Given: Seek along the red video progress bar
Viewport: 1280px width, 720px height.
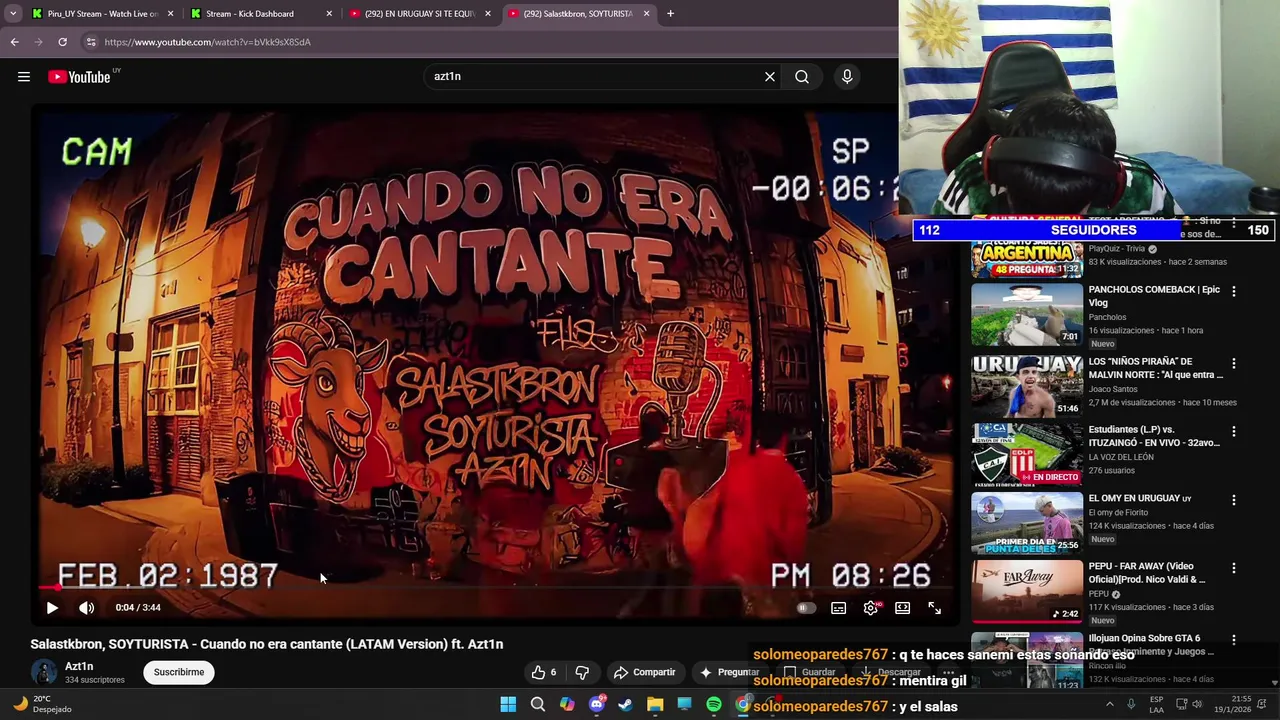Looking at the screenshot, I should 495,588.
